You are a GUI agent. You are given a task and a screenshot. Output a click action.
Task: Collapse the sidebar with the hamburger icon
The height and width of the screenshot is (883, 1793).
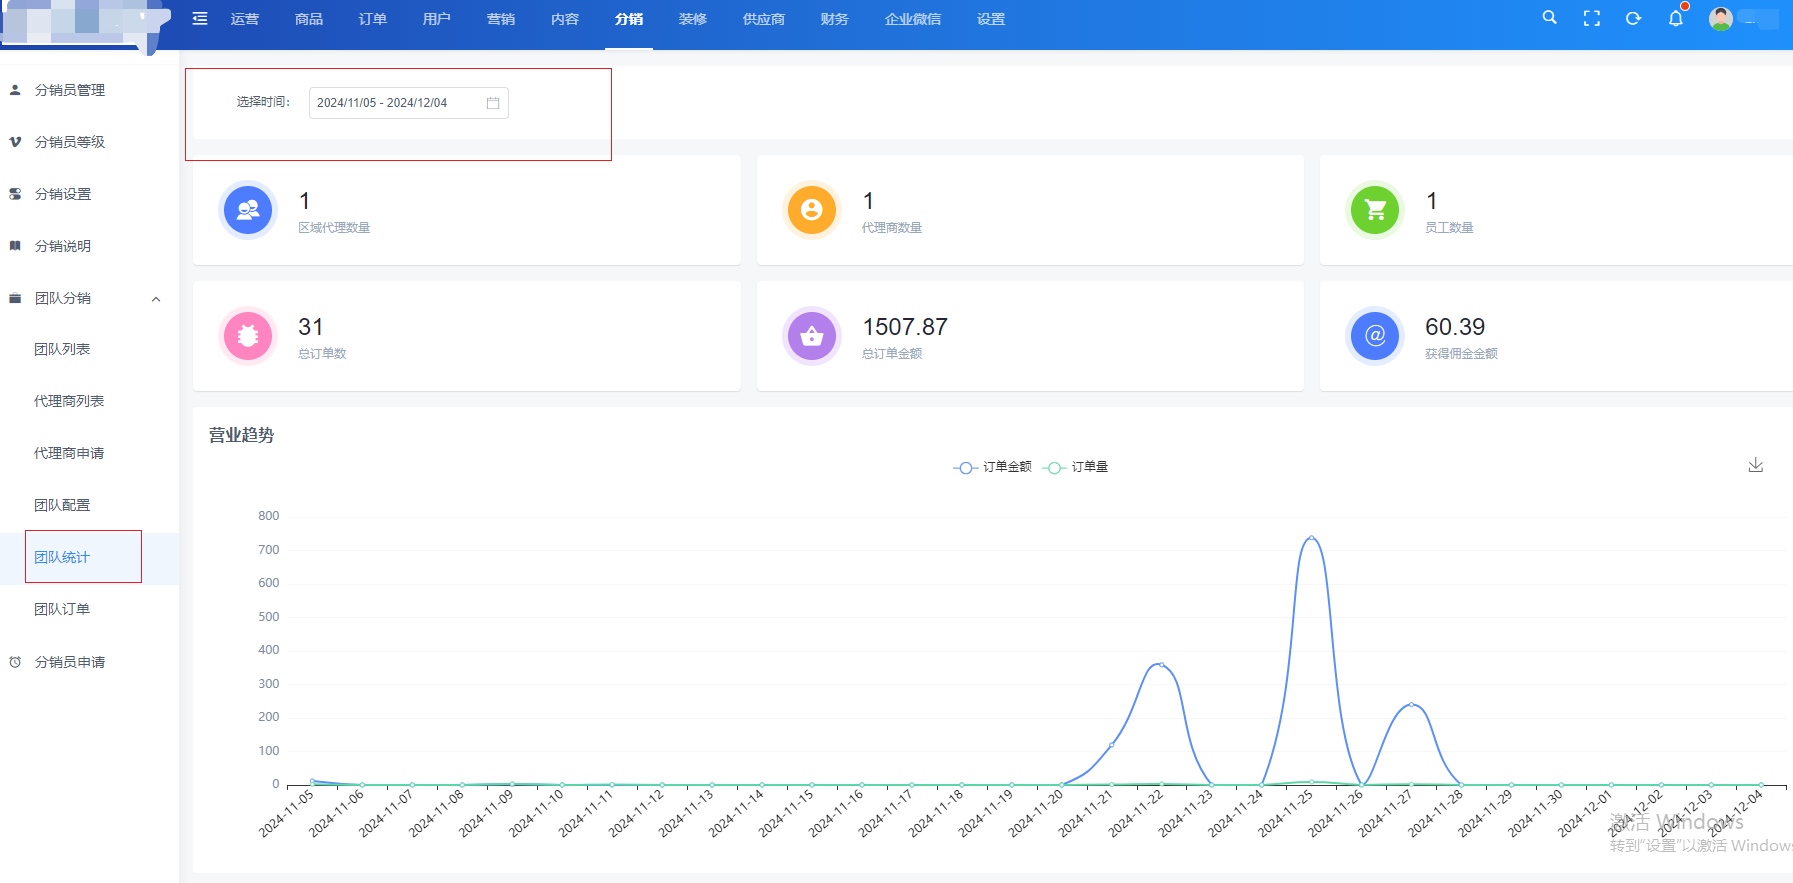200,19
